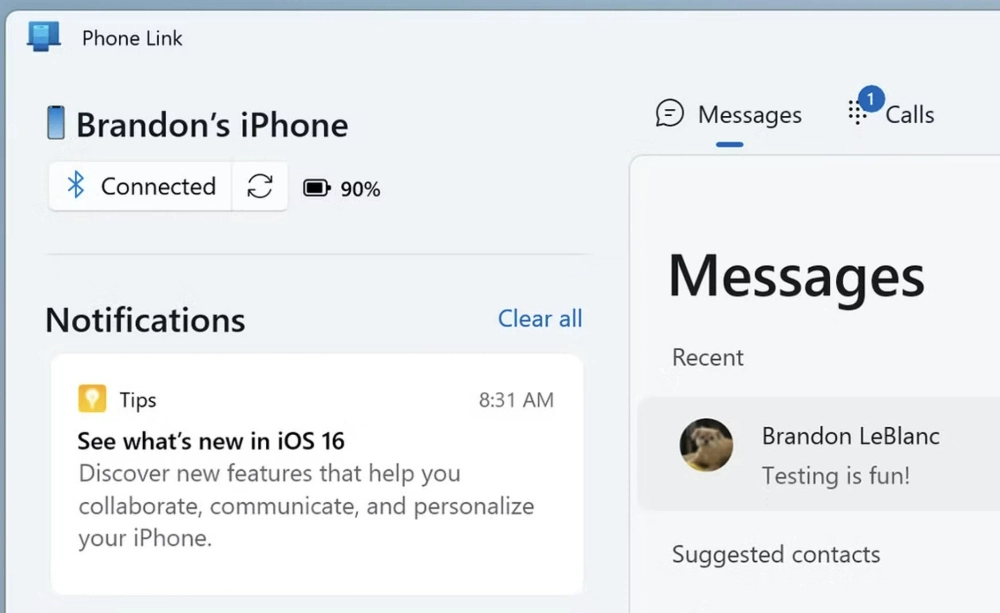Click the iPhone device icon

(56, 124)
